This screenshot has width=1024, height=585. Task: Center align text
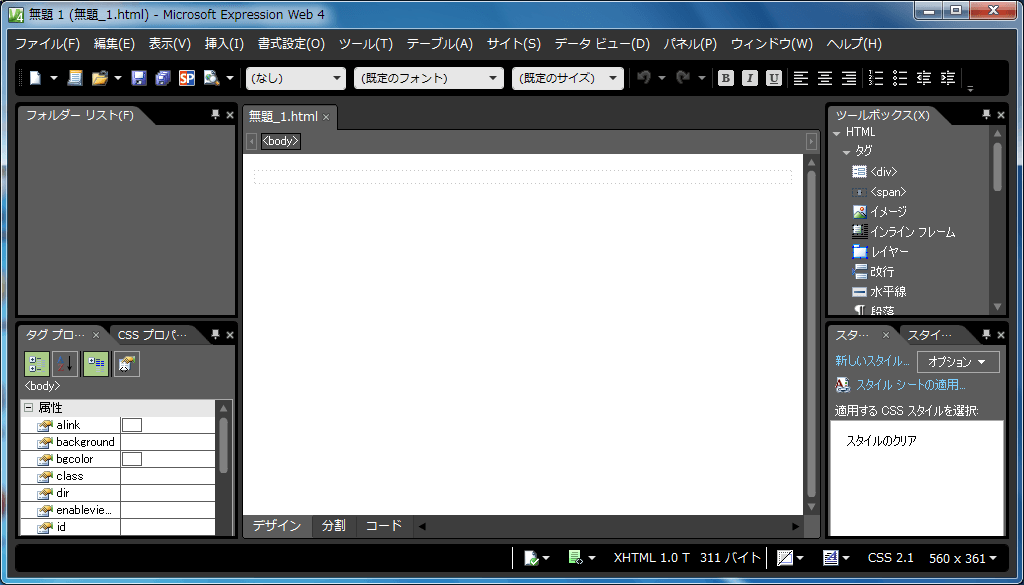tap(825, 78)
